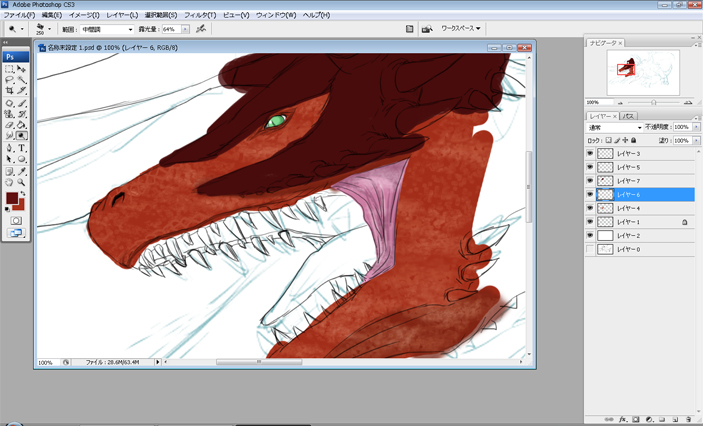Viewport: 703px width, 426px height.
Task: Select the Paint Bucket tool
Action: pyautogui.click(x=22, y=125)
